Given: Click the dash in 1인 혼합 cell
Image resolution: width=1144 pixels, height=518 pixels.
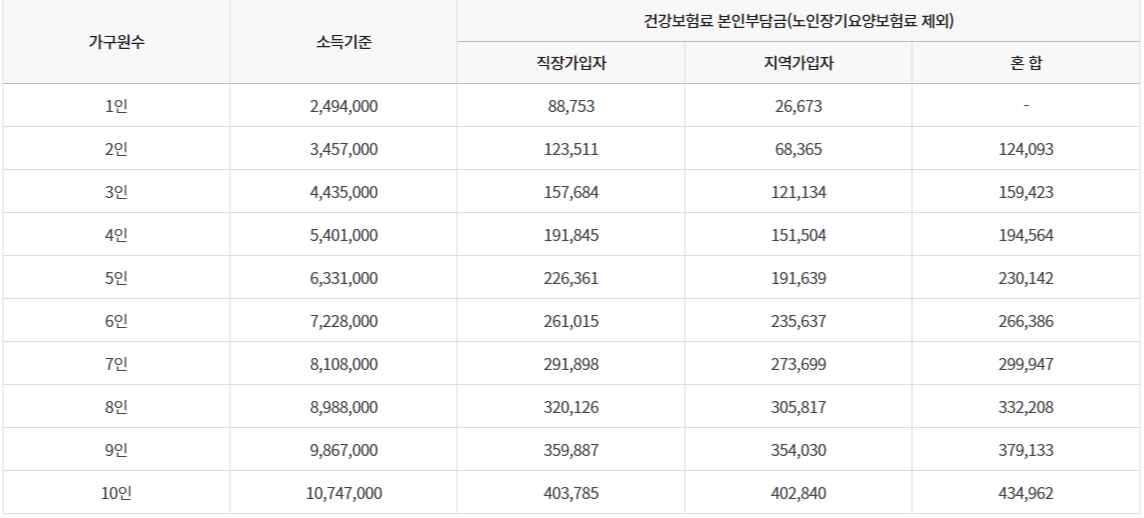Looking at the screenshot, I should point(1026,107).
